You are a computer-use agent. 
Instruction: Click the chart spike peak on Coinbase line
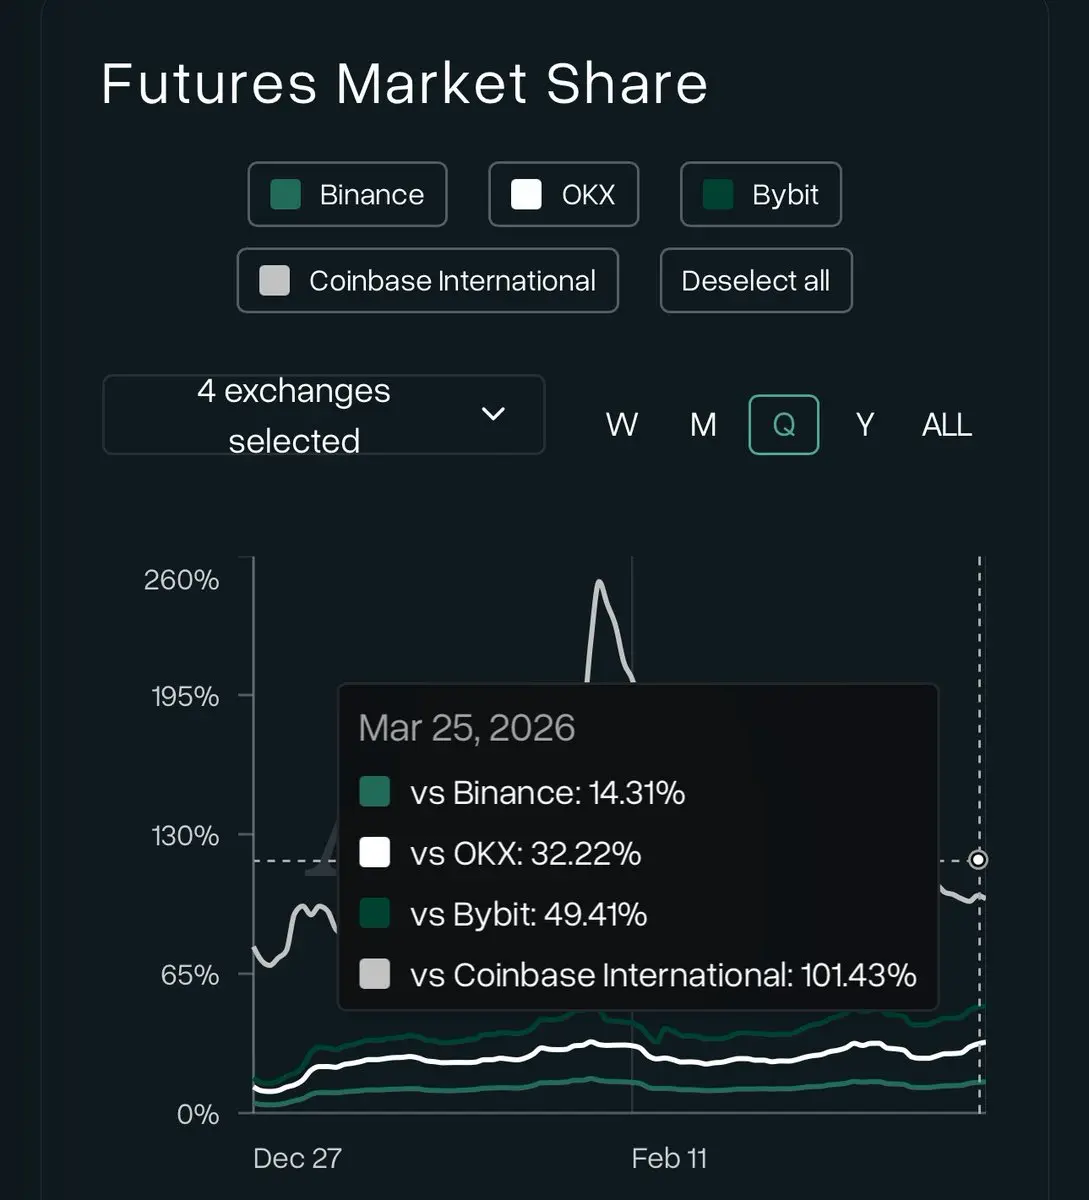599,582
